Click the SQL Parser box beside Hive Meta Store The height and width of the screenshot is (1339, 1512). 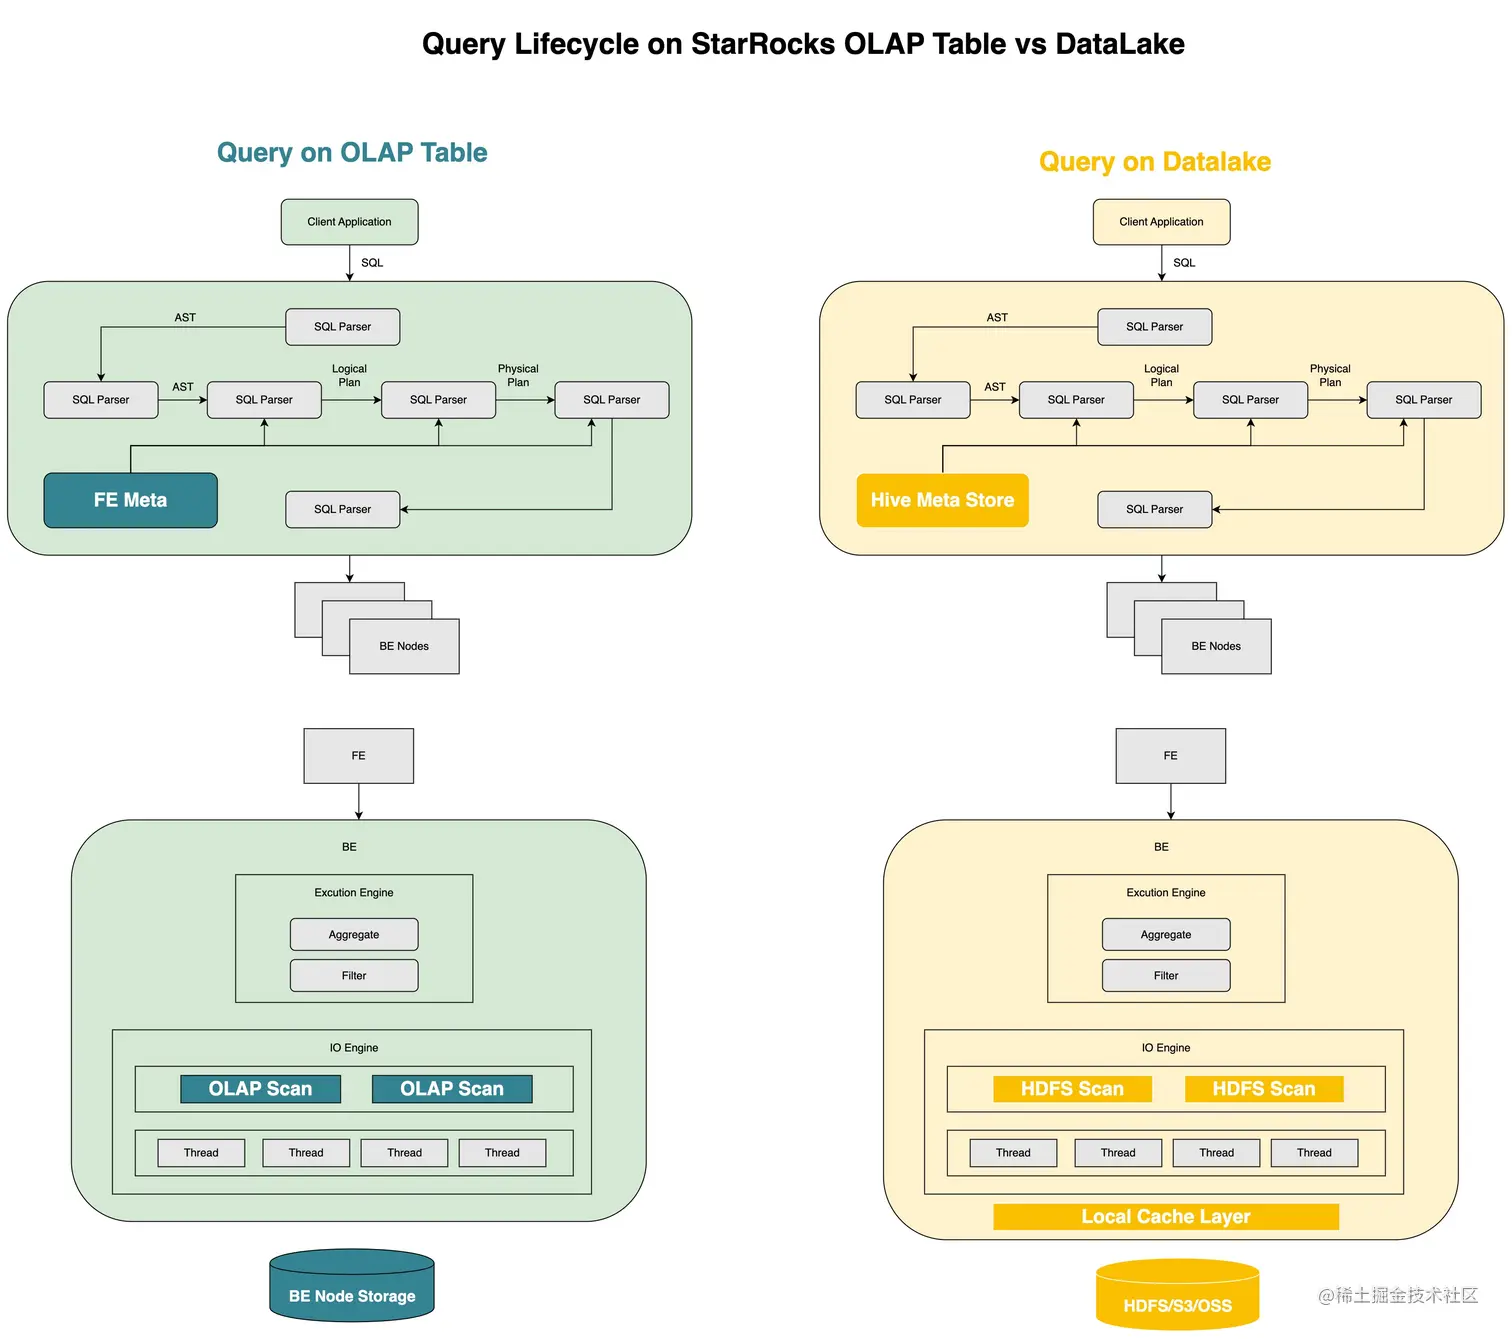click(x=1155, y=509)
